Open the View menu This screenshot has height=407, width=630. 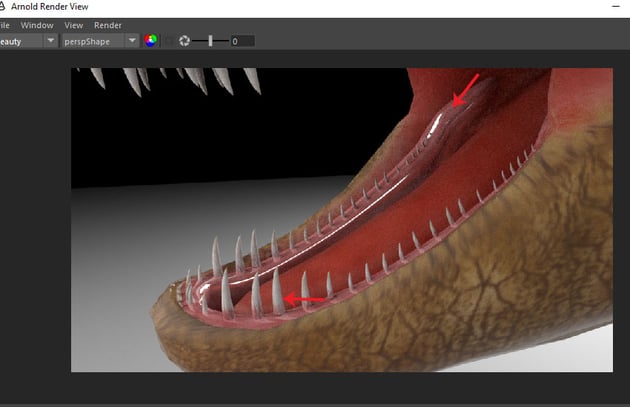[74, 24]
